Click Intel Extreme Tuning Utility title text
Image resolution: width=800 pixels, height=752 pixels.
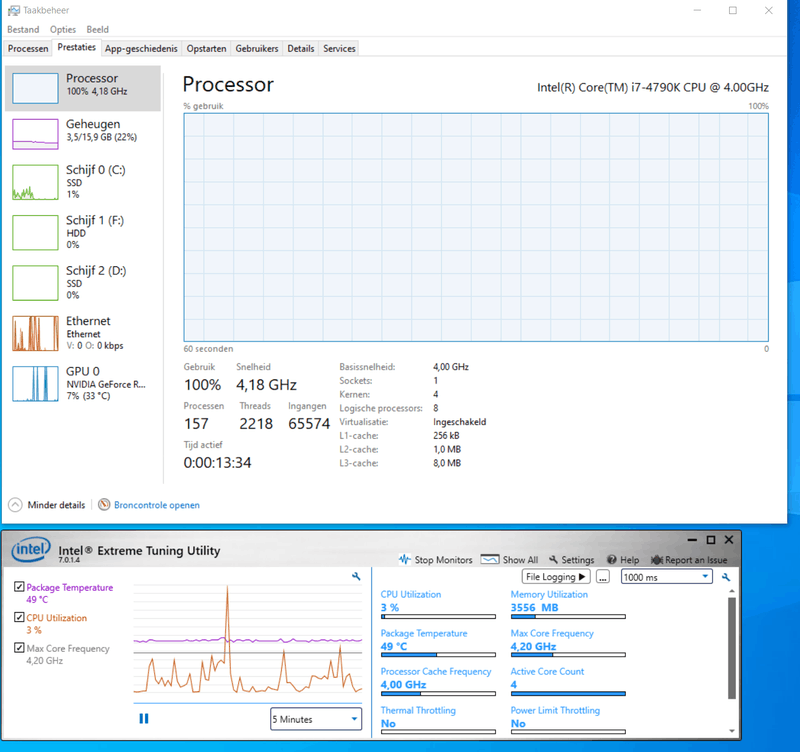139,550
